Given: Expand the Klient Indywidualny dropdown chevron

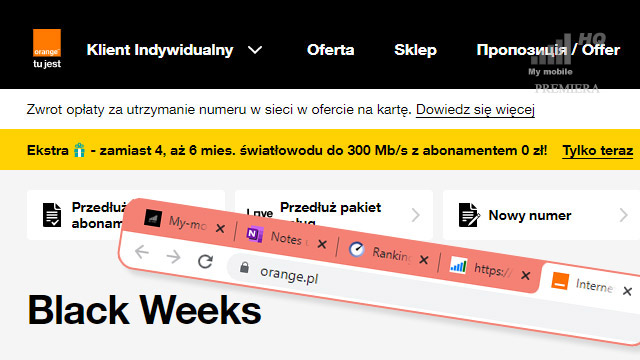Looking at the screenshot, I should (x=255, y=50).
